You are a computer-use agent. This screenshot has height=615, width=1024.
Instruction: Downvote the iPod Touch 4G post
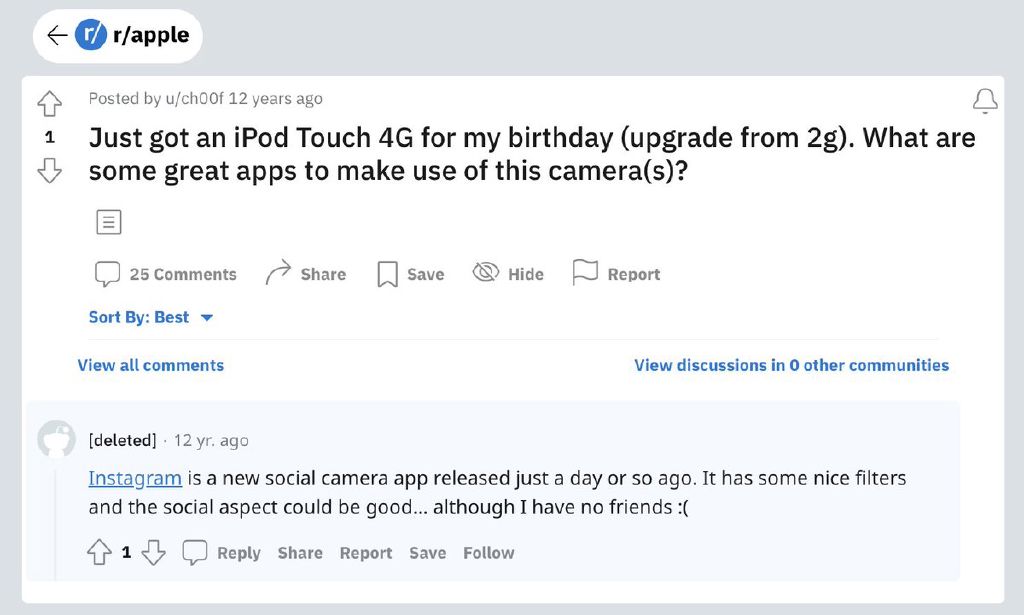49,172
